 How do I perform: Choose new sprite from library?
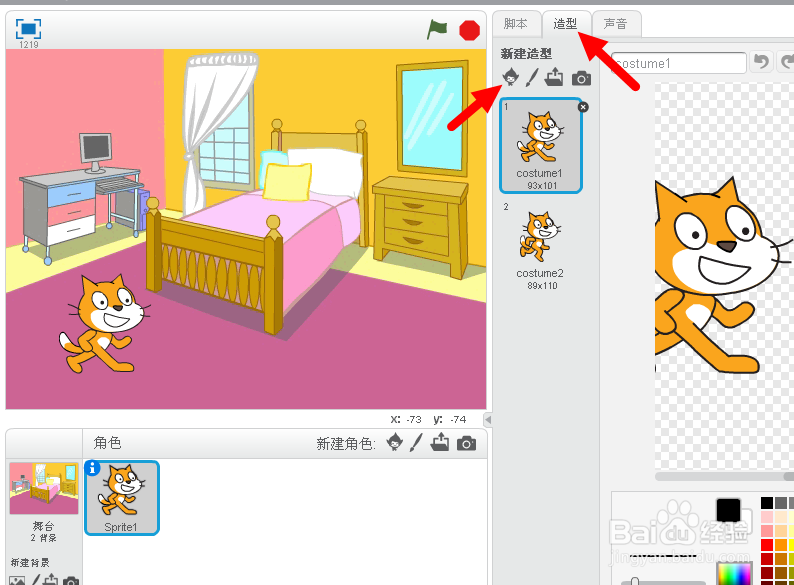(394, 443)
